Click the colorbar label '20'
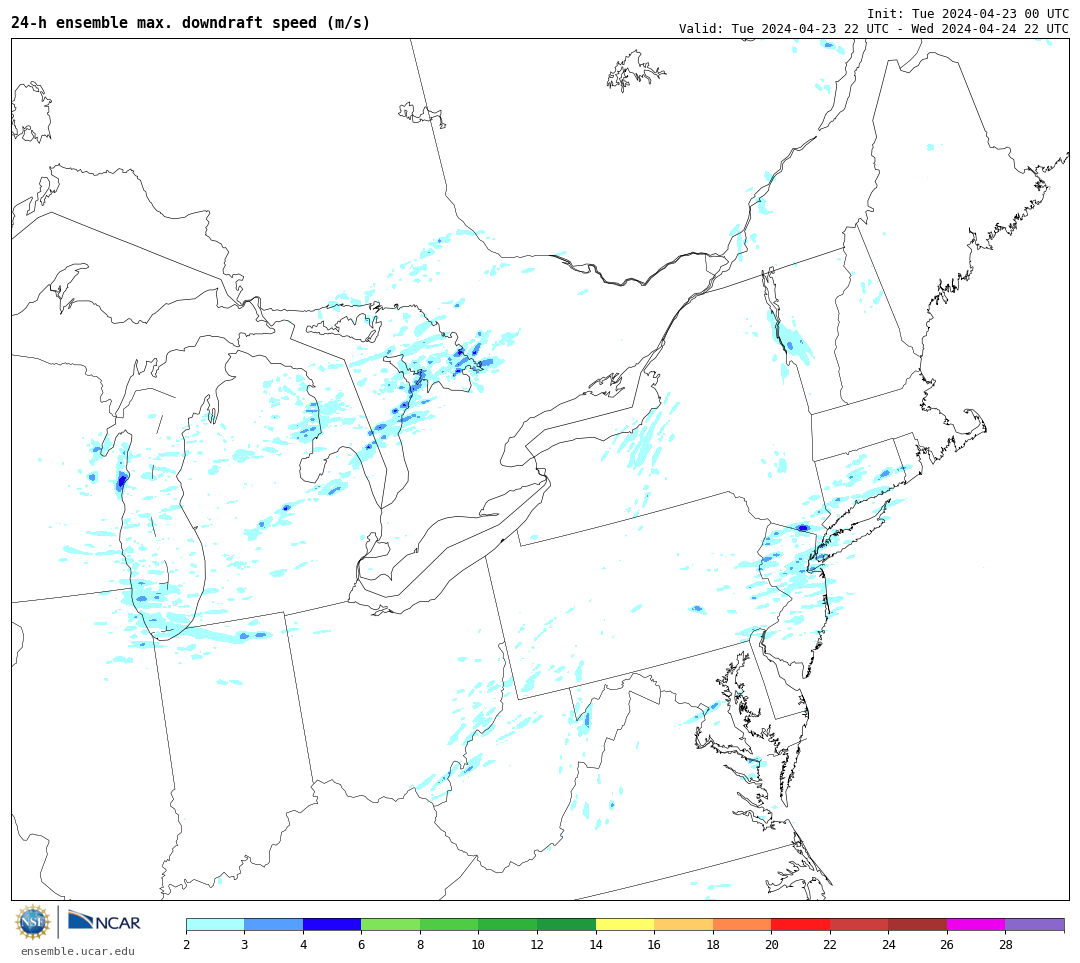 coord(771,944)
